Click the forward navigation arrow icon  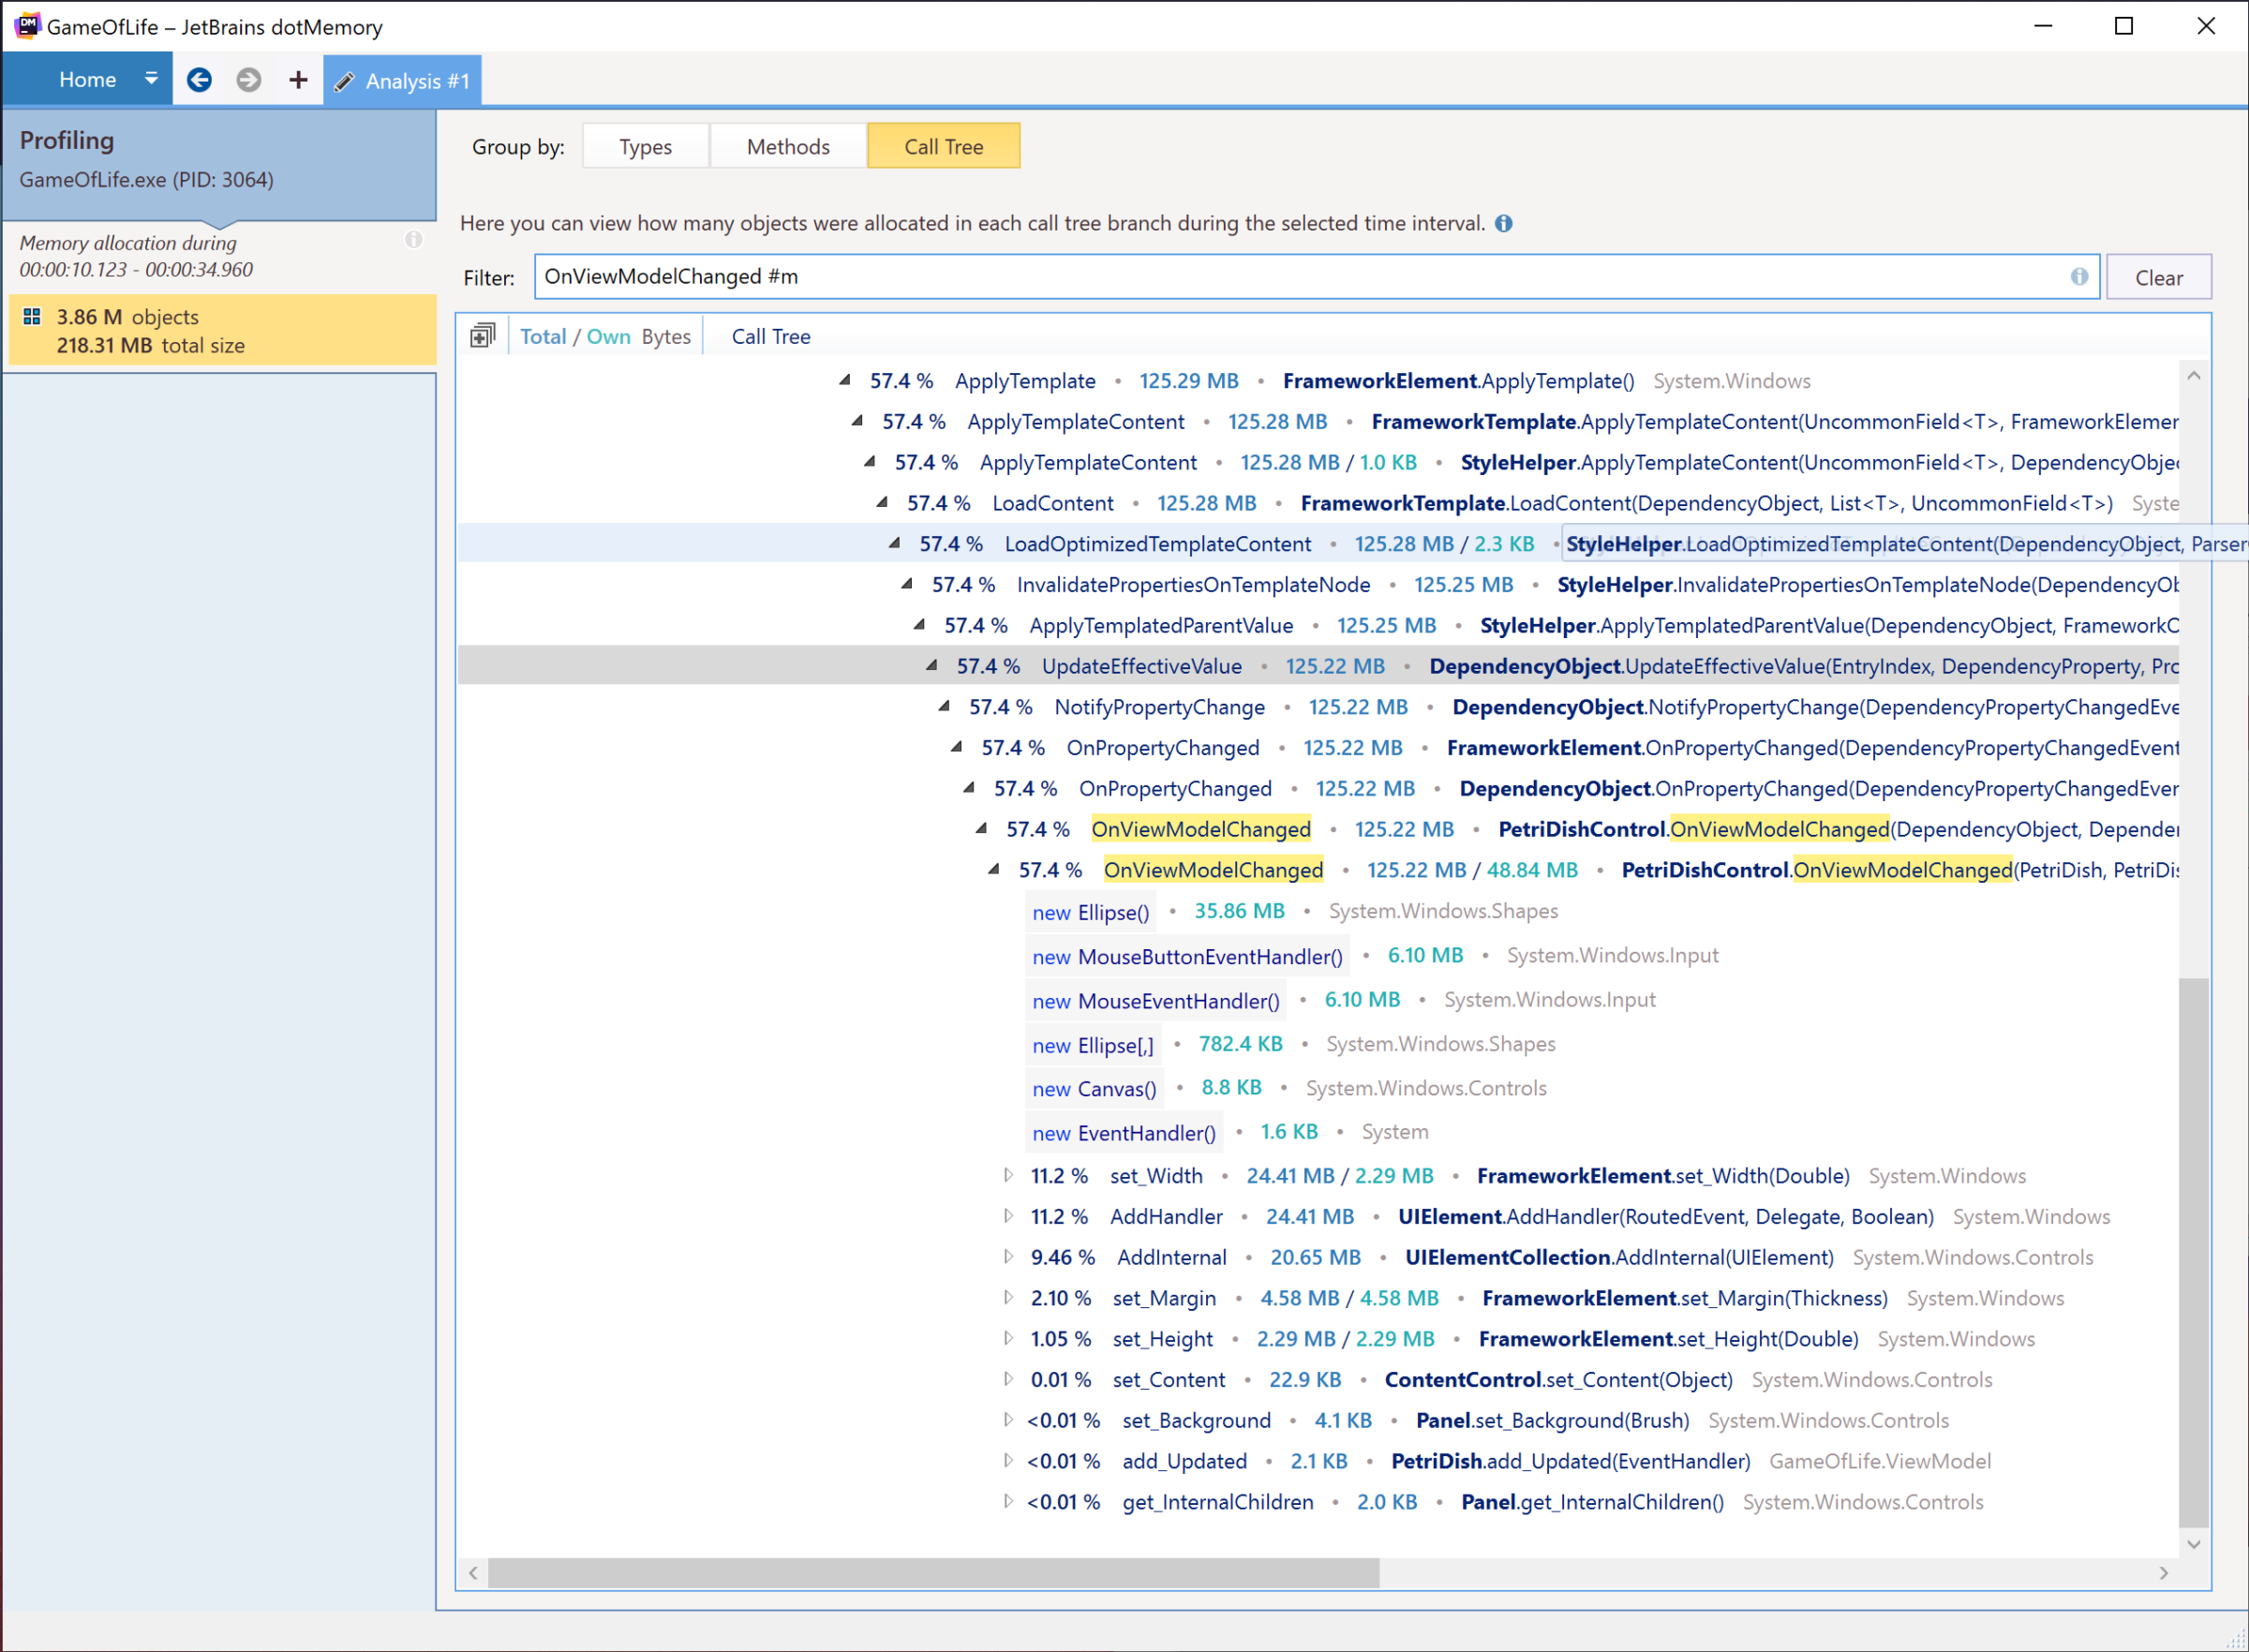[249, 80]
